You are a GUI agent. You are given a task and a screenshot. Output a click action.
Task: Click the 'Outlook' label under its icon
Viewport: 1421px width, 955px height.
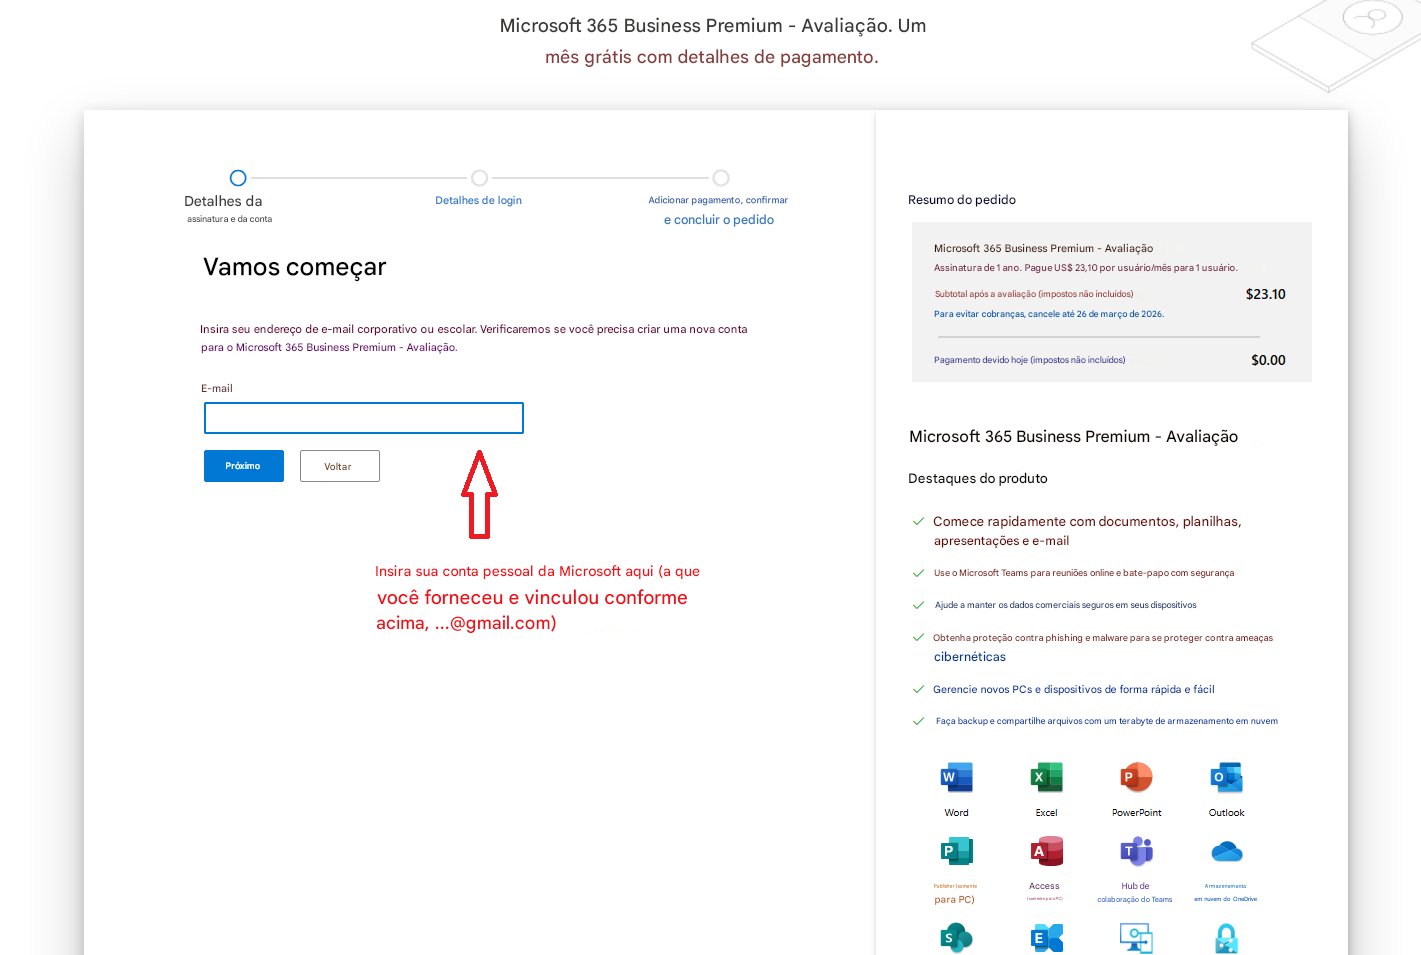pos(1227,813)
